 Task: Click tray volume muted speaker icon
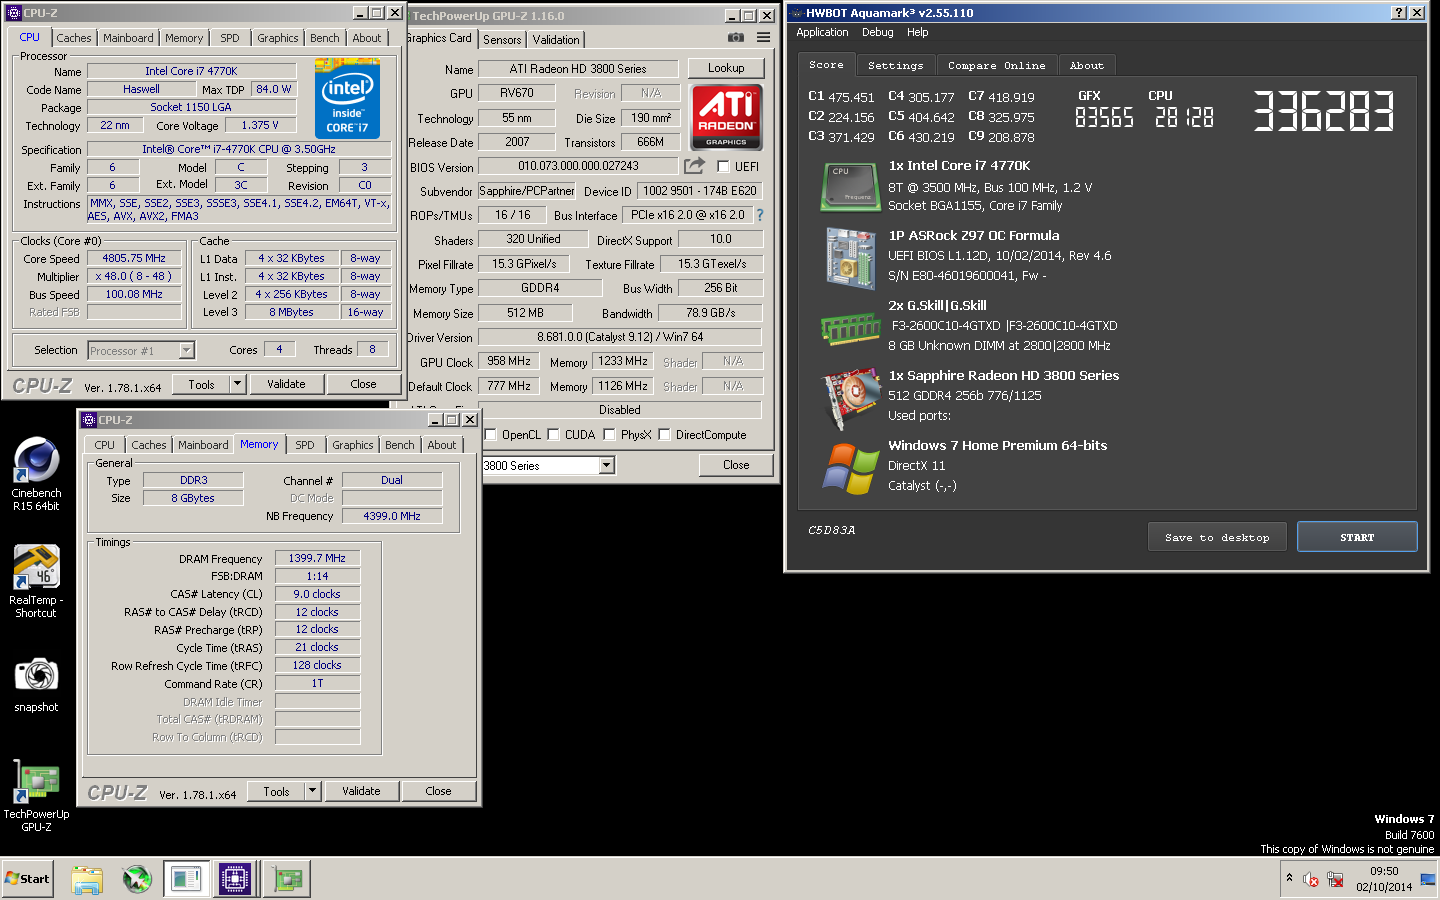[x=1311, y=880]
